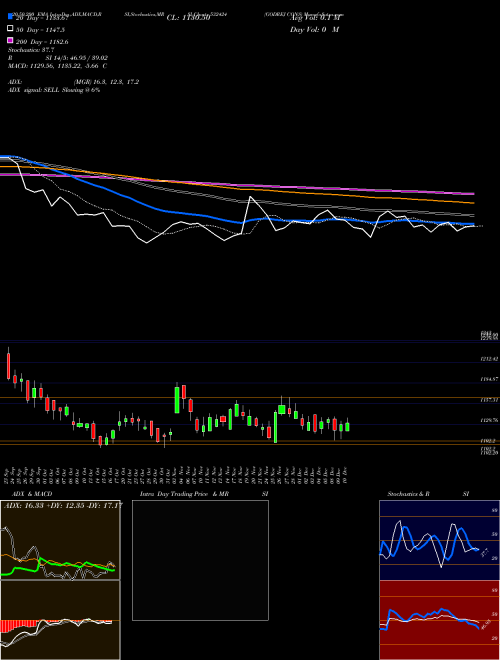The width and height of the screenshot is (500, 660).
Task: Click the MACD histogram red bars panel
Action: click(60, 620)
